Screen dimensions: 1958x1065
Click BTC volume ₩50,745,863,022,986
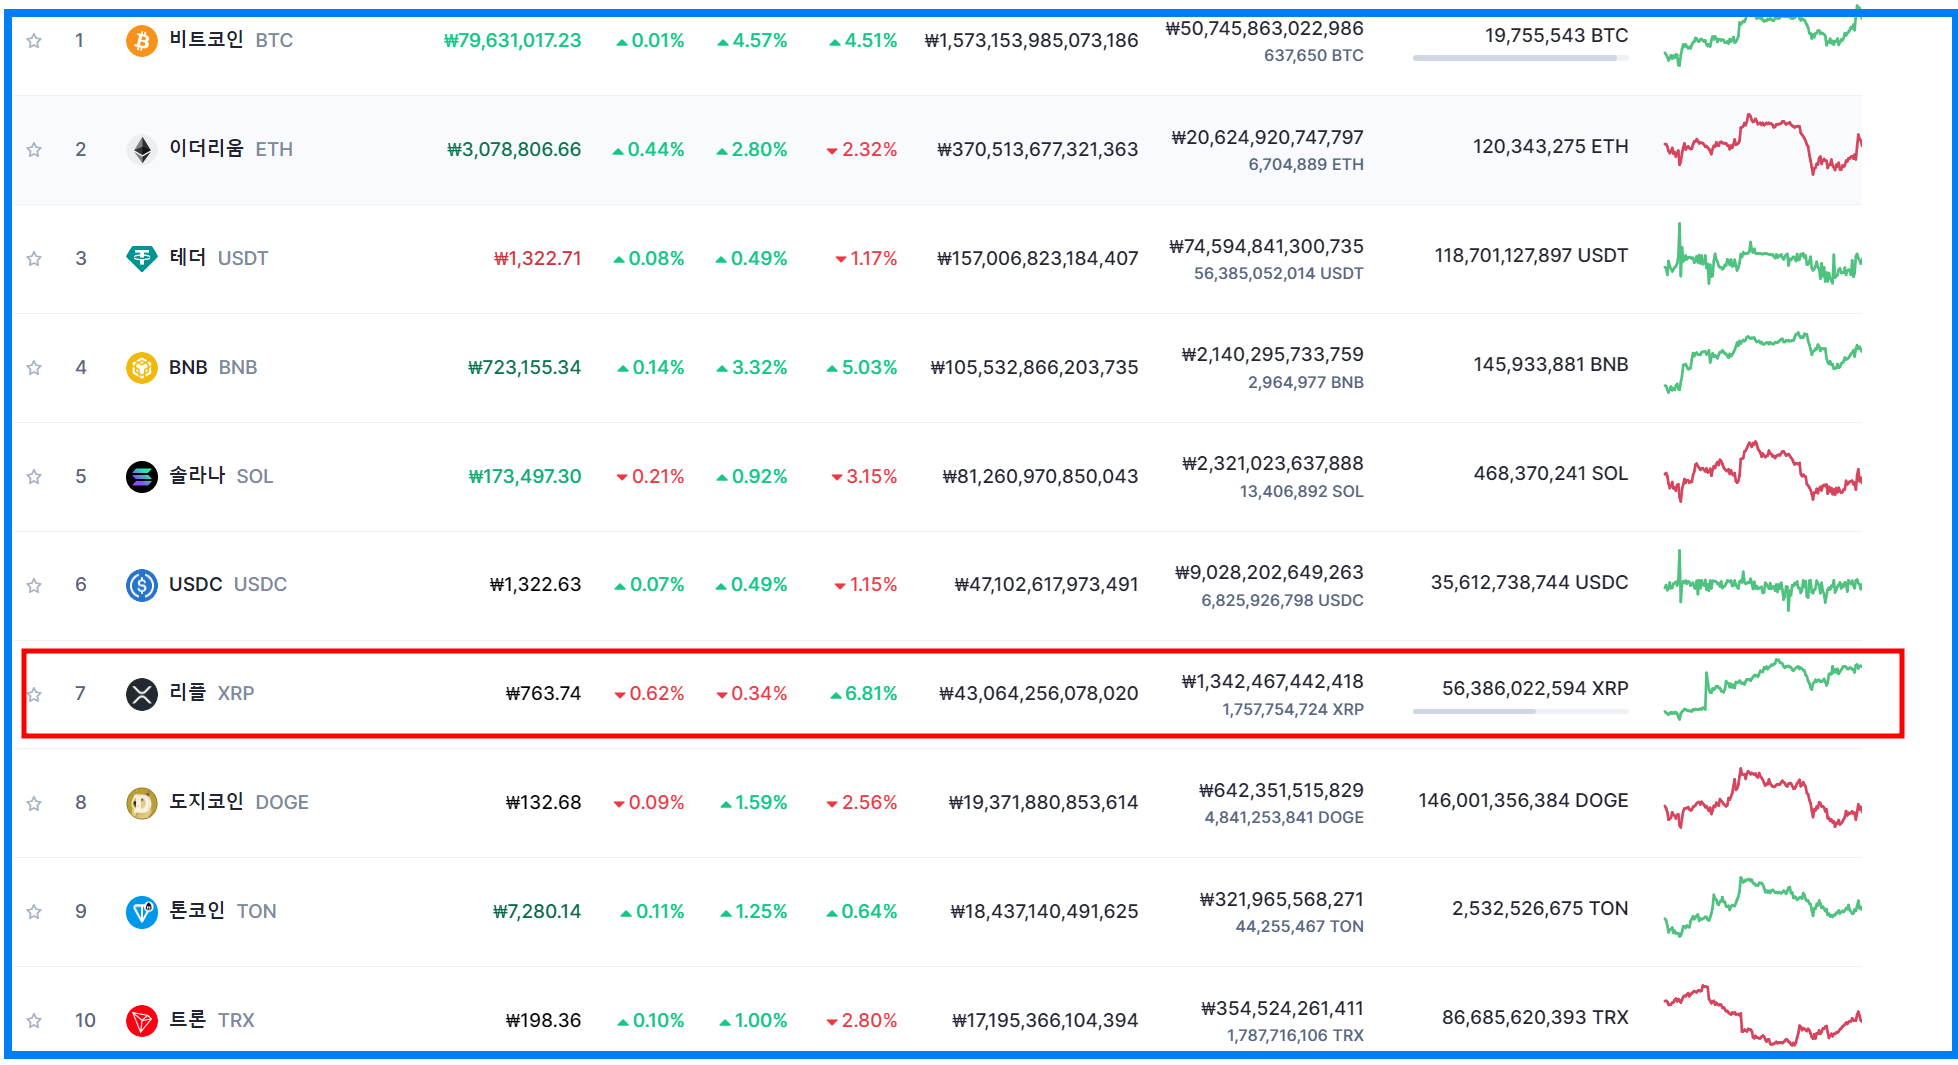(x=1265, y=28)
